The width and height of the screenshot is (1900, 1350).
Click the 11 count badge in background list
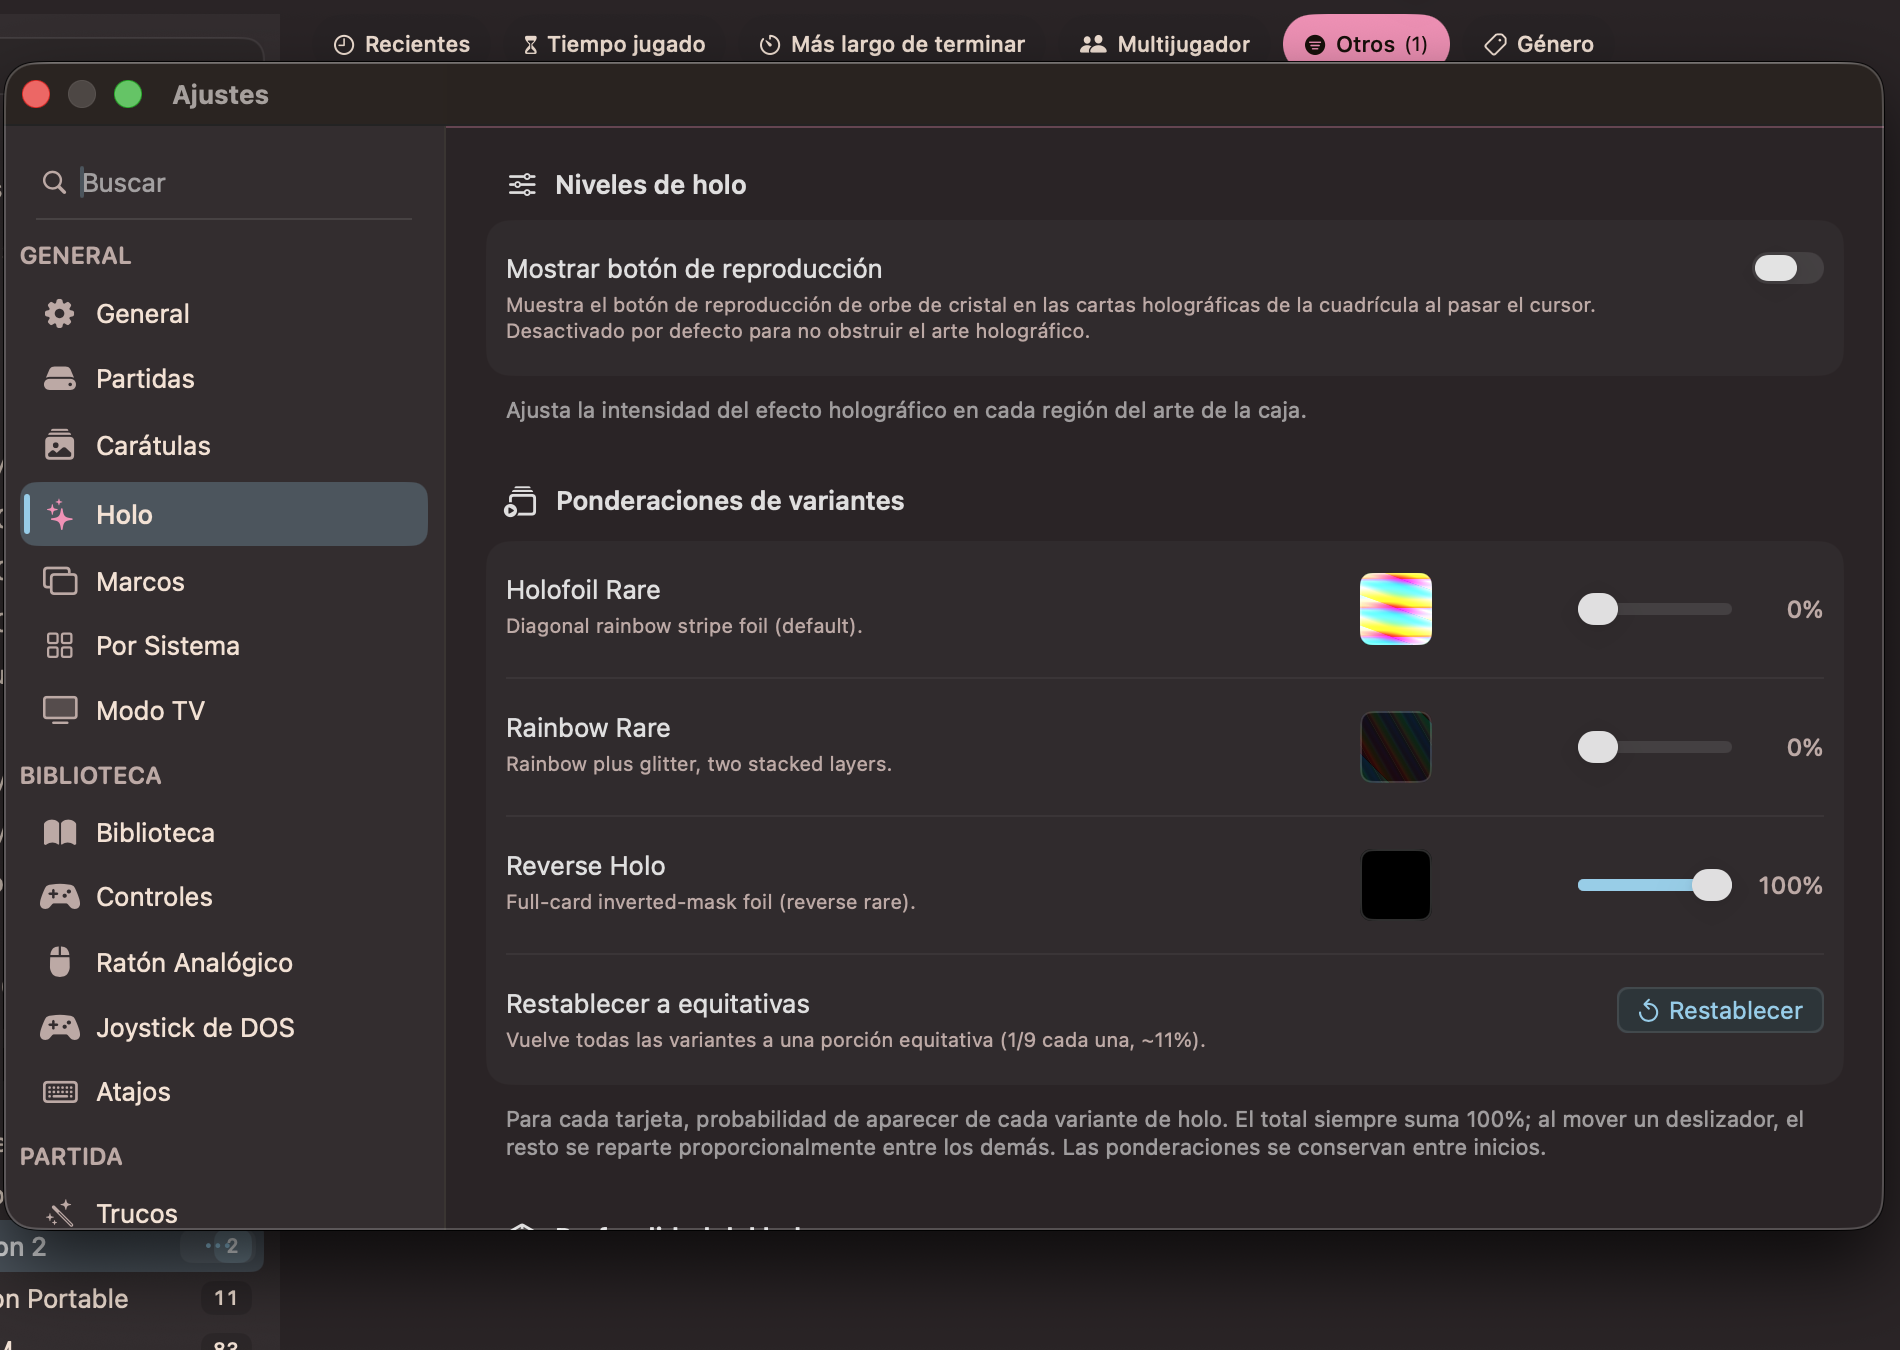coord(226,1298)
